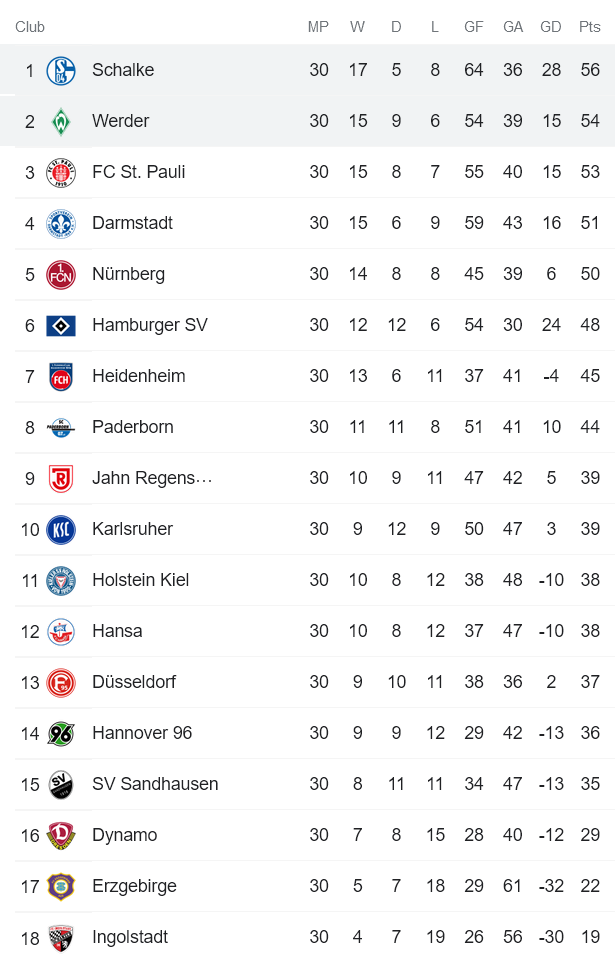
Task: Open the Paderborn team page
Action: click(133, 427)
